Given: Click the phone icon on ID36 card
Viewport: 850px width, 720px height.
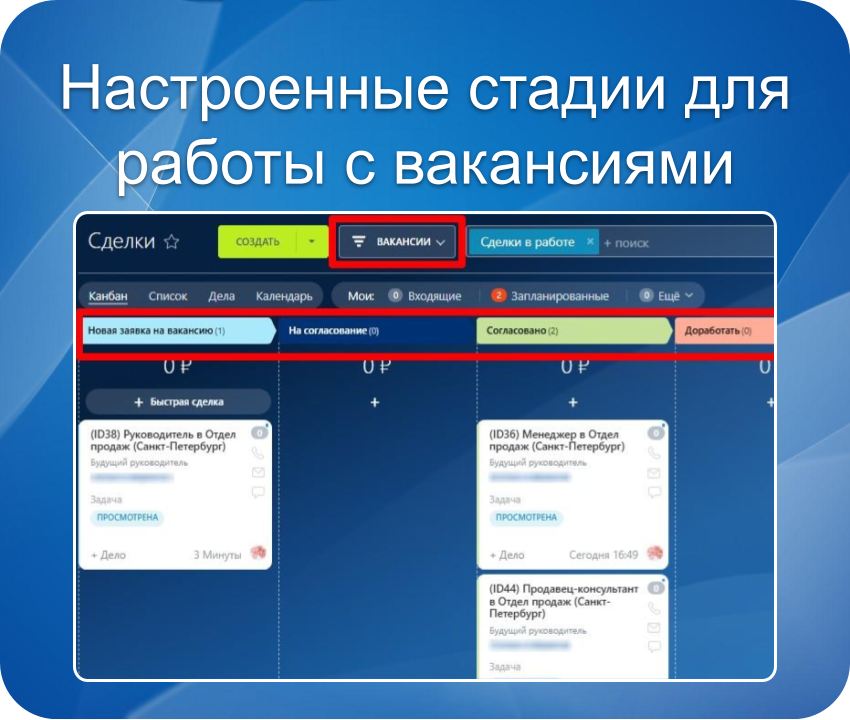Looking at the screenshot, I should [654, 453].
